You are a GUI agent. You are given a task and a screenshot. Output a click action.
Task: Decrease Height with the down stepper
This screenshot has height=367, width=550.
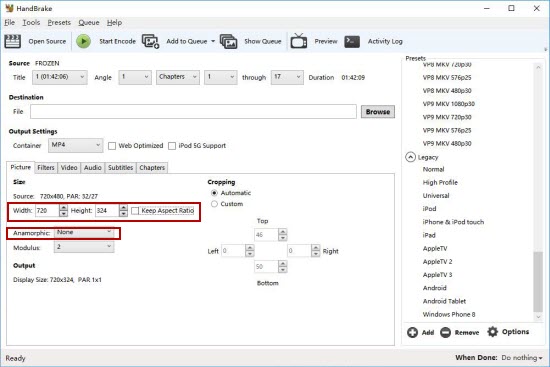[123, 214]
